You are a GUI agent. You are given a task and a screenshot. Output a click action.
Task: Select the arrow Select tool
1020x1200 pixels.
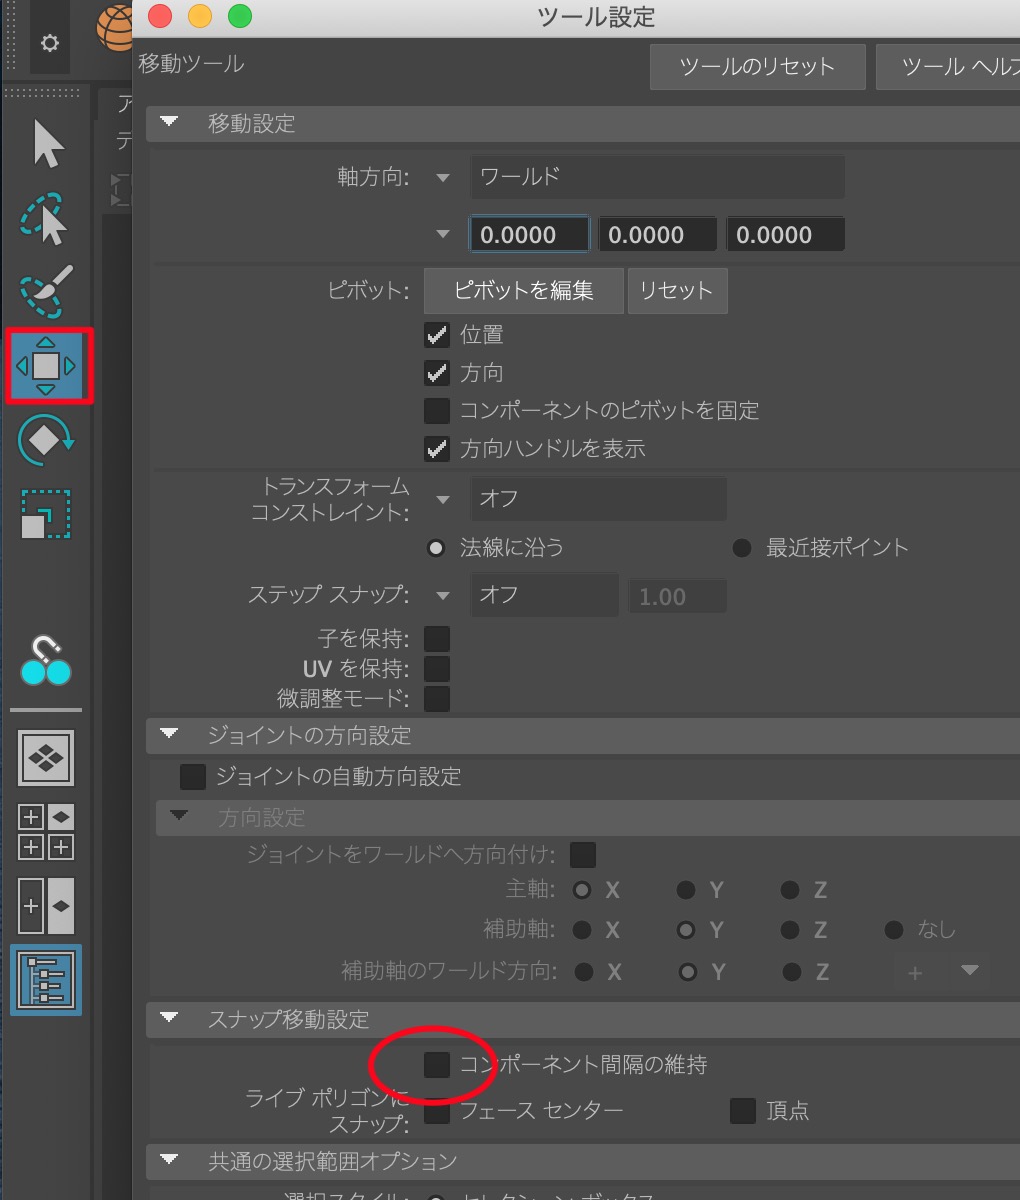click(48, 145)
